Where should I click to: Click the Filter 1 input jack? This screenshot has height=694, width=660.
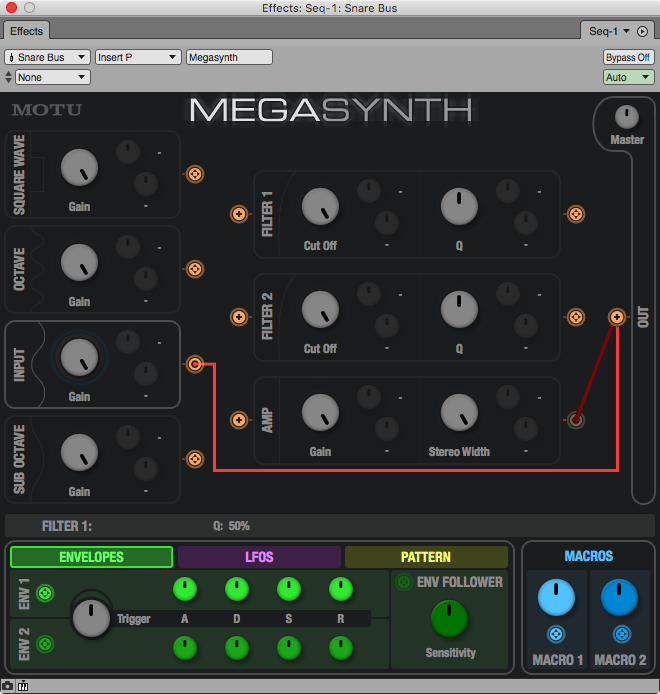(239, 214)
